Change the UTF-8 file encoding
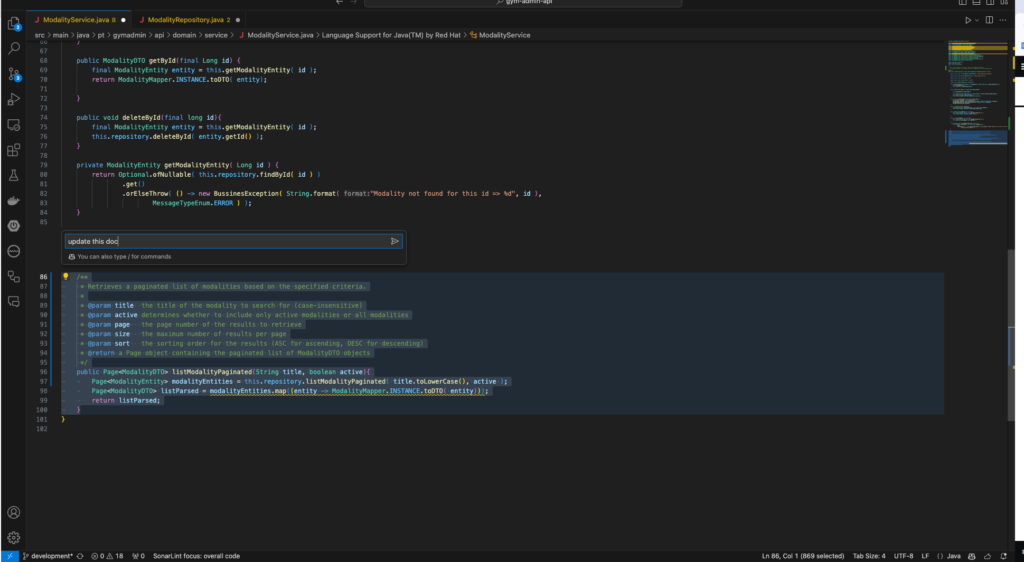The height and width of the screenshot is (562, 1024). (903, 556)
